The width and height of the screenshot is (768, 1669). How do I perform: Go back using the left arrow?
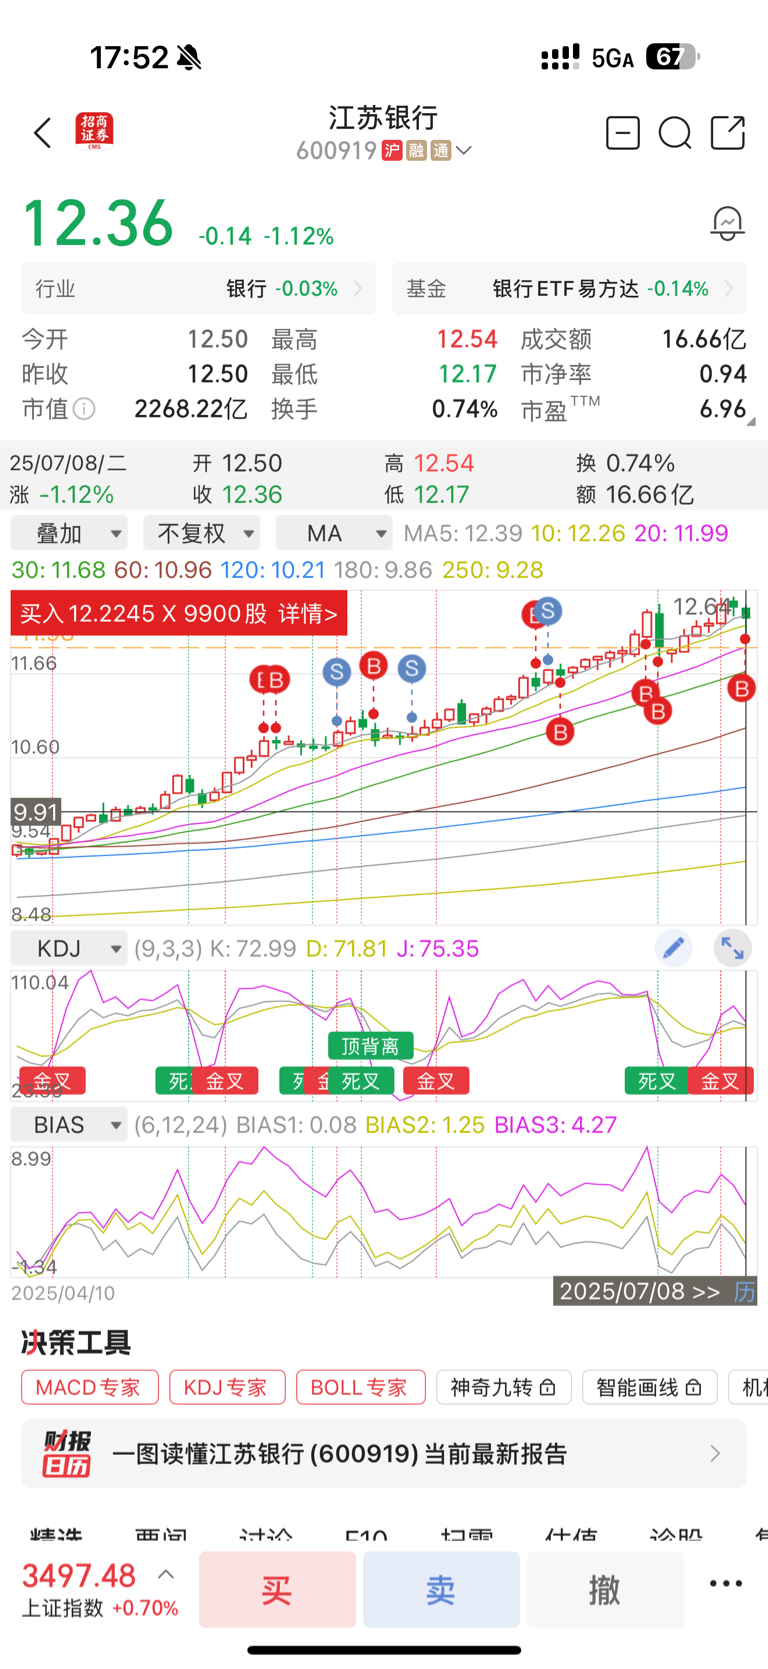click(42, 133)
